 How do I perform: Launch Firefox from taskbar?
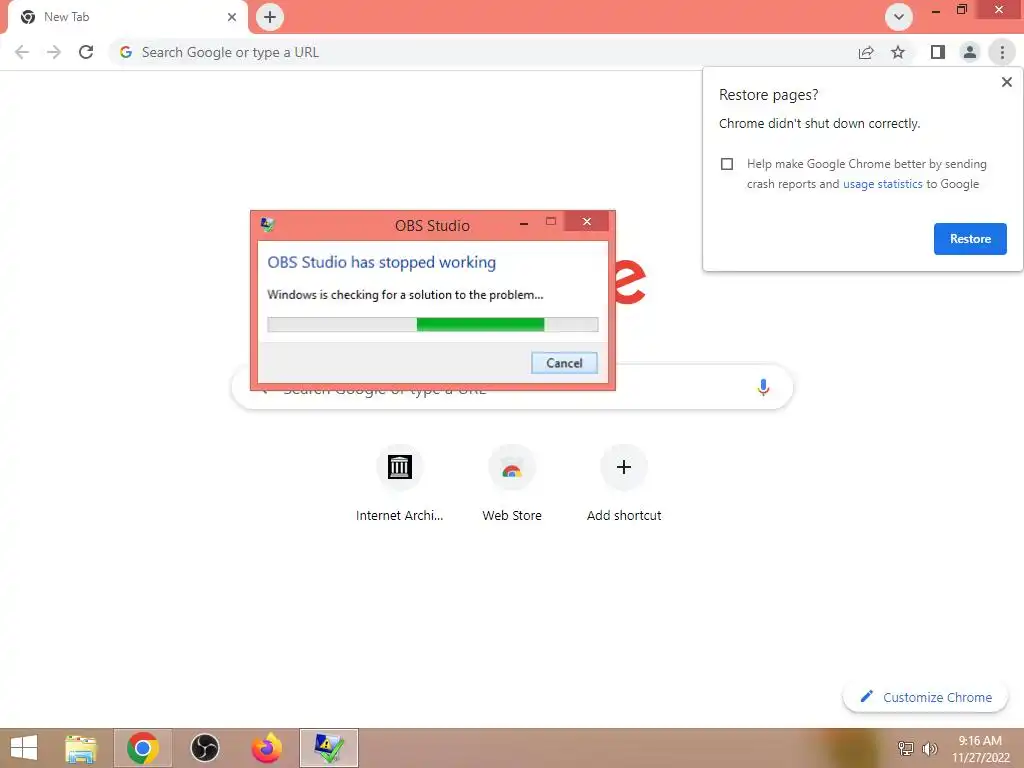click(x=266, y=748)
